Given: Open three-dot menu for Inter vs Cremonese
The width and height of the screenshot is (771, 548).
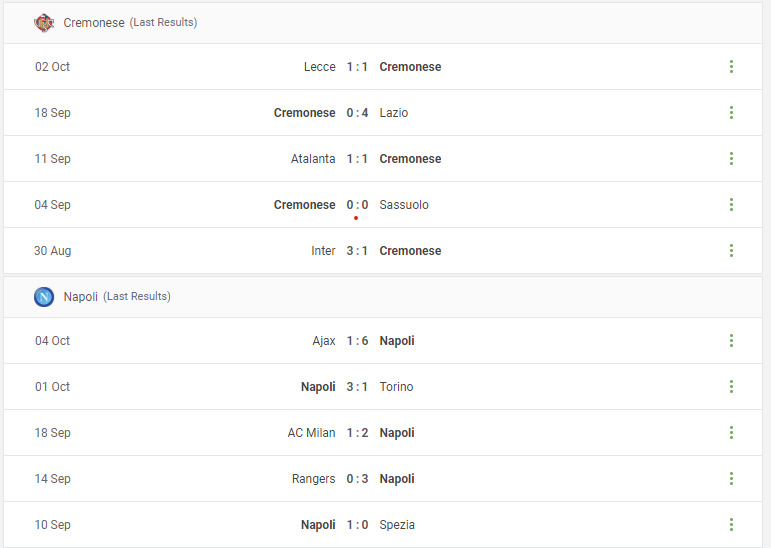Looking at the screenshot, I should 731,250.
